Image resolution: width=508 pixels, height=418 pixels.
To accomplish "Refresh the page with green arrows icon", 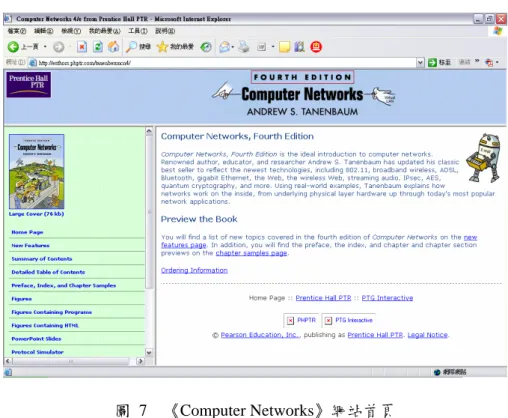I will point(98,47).
